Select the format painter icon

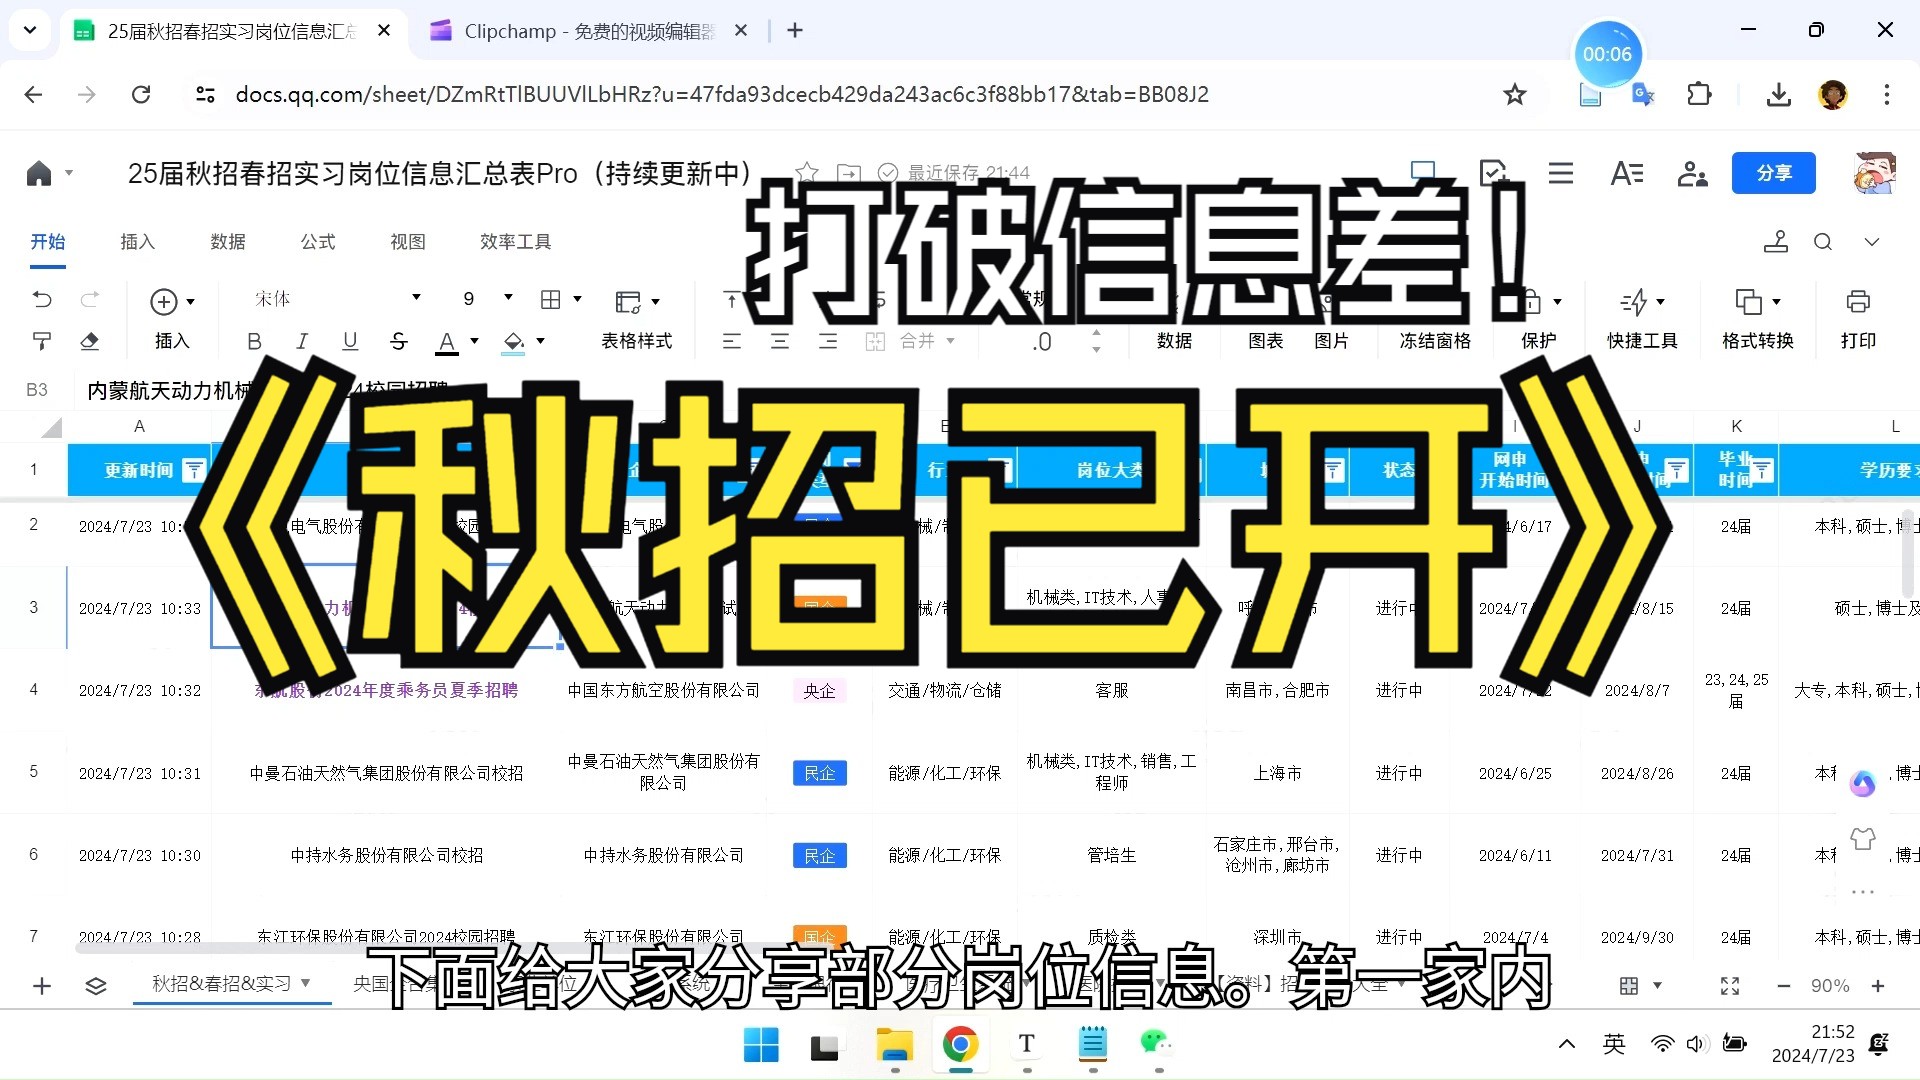click(42, 341)
